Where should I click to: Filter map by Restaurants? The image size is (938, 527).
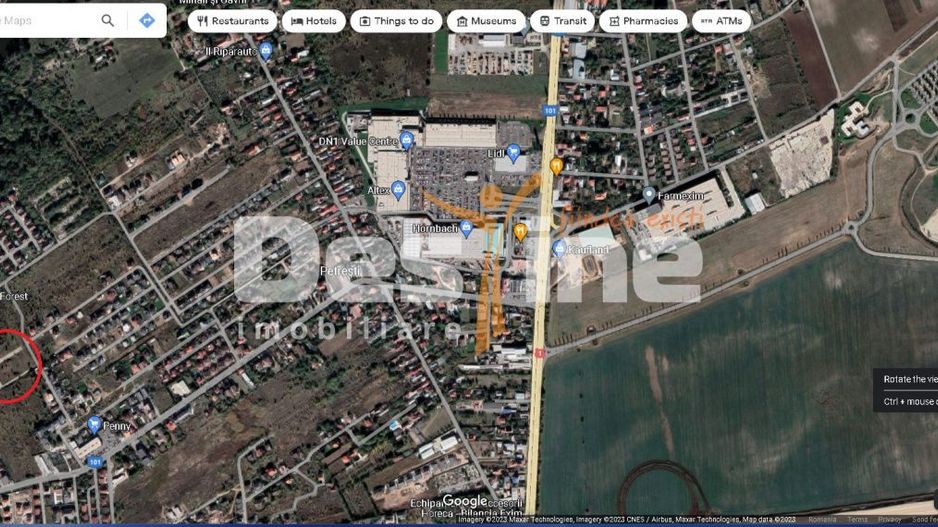pos(233,21)
